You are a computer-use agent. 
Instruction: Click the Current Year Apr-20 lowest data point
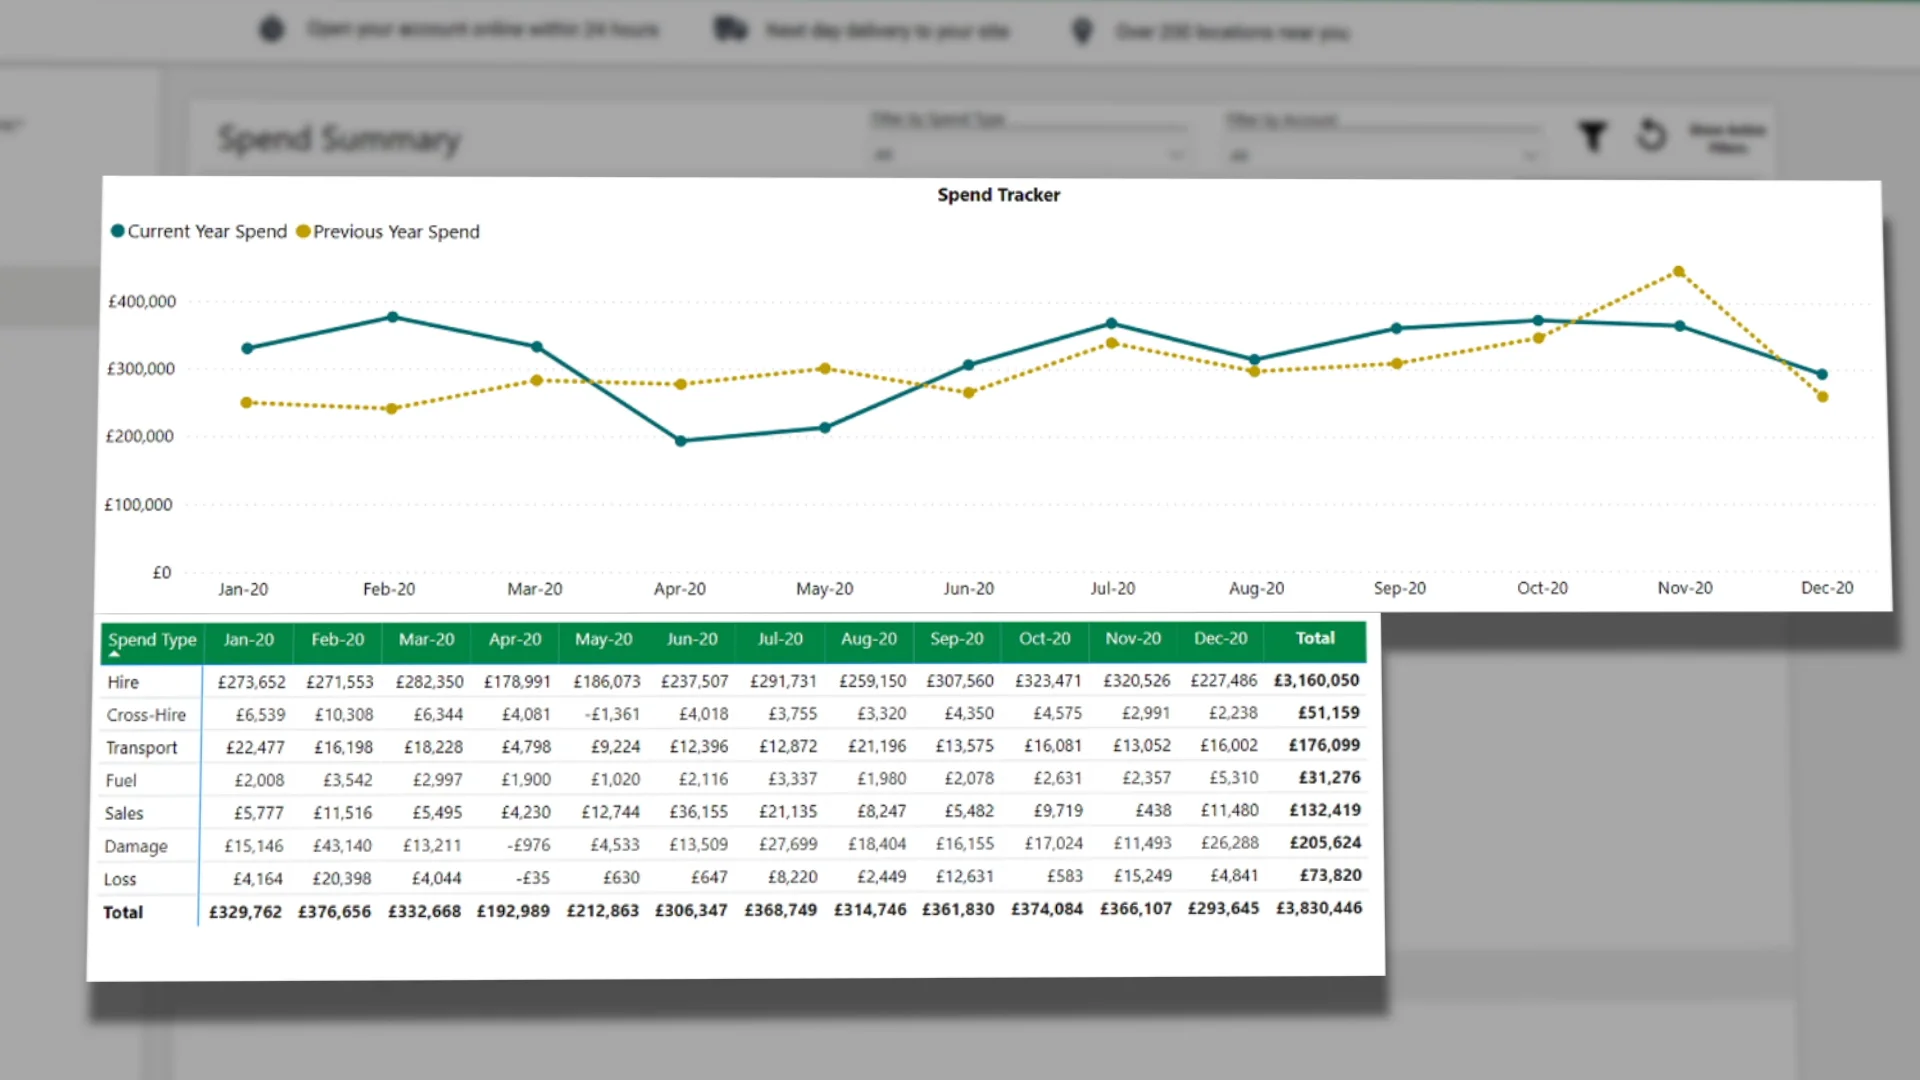[x=681, y=441]
